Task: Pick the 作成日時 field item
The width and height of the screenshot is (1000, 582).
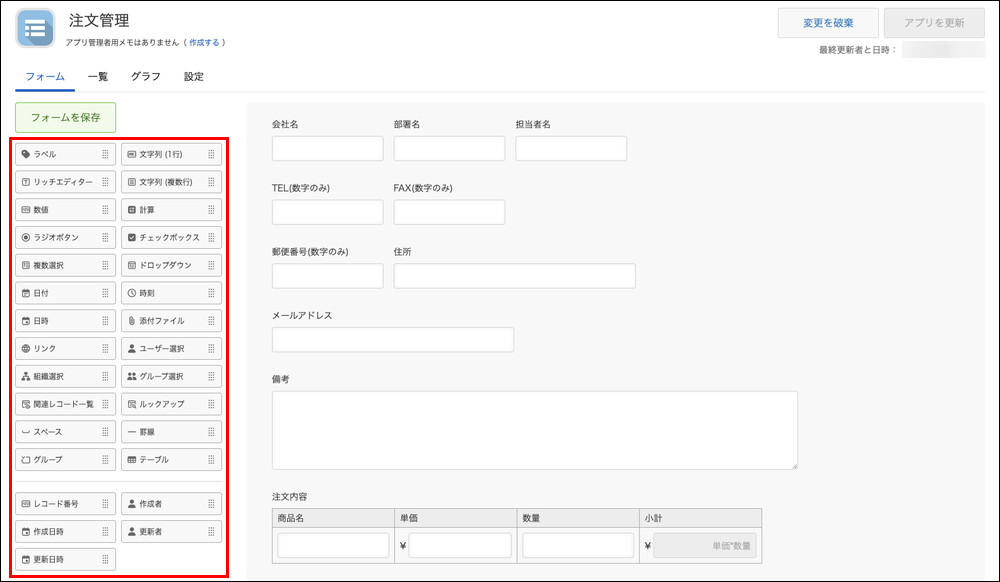Action: [66, 532]
